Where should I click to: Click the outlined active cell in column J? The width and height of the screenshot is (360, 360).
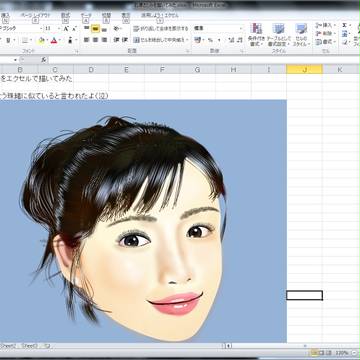coord(304,295)
